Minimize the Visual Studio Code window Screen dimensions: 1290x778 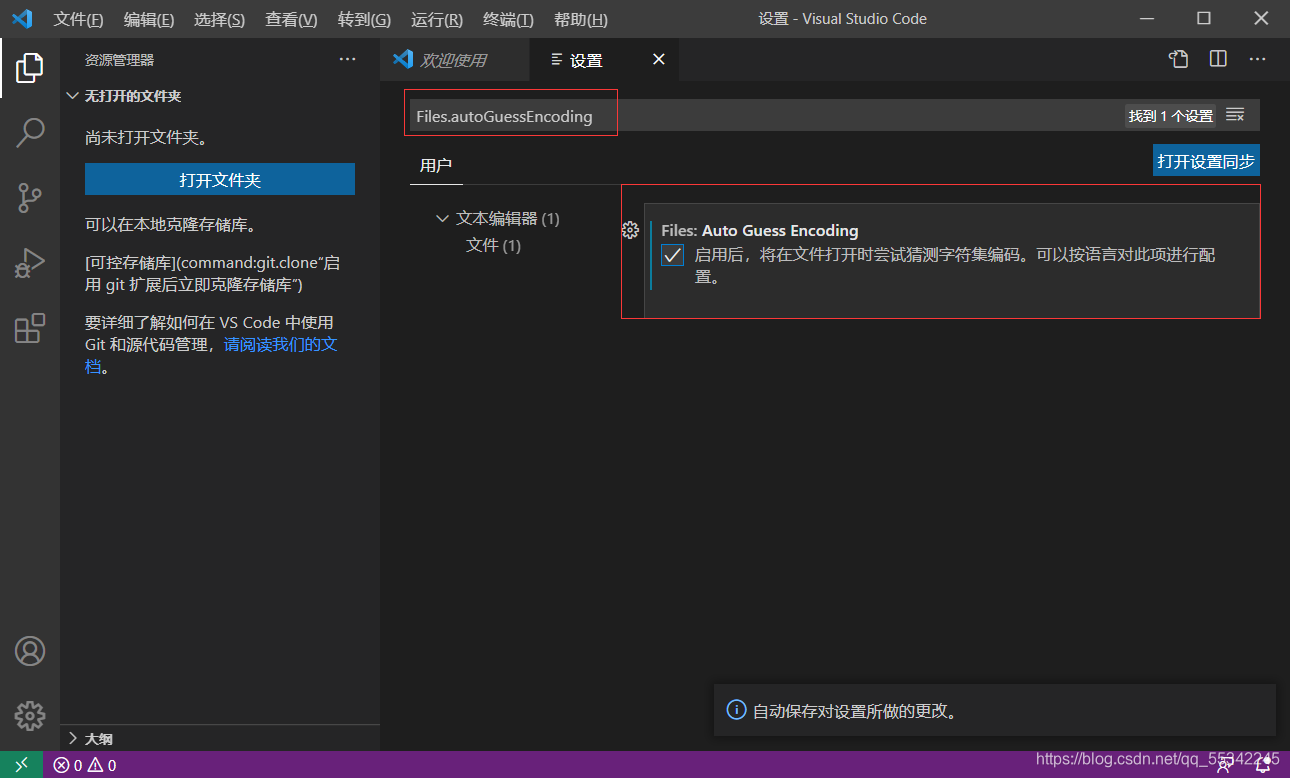(1149, 19)
